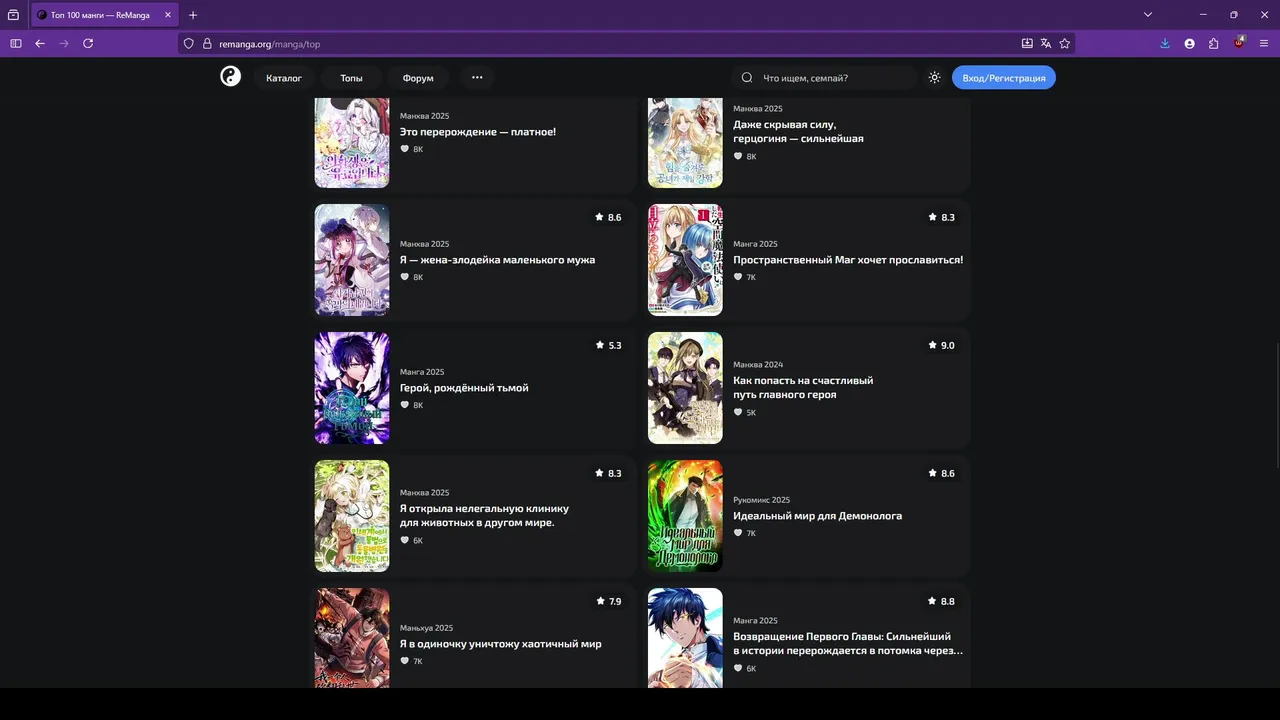Go back with the browser back arrow
This screenshot has height=720, width=1280.
(40, 44)
